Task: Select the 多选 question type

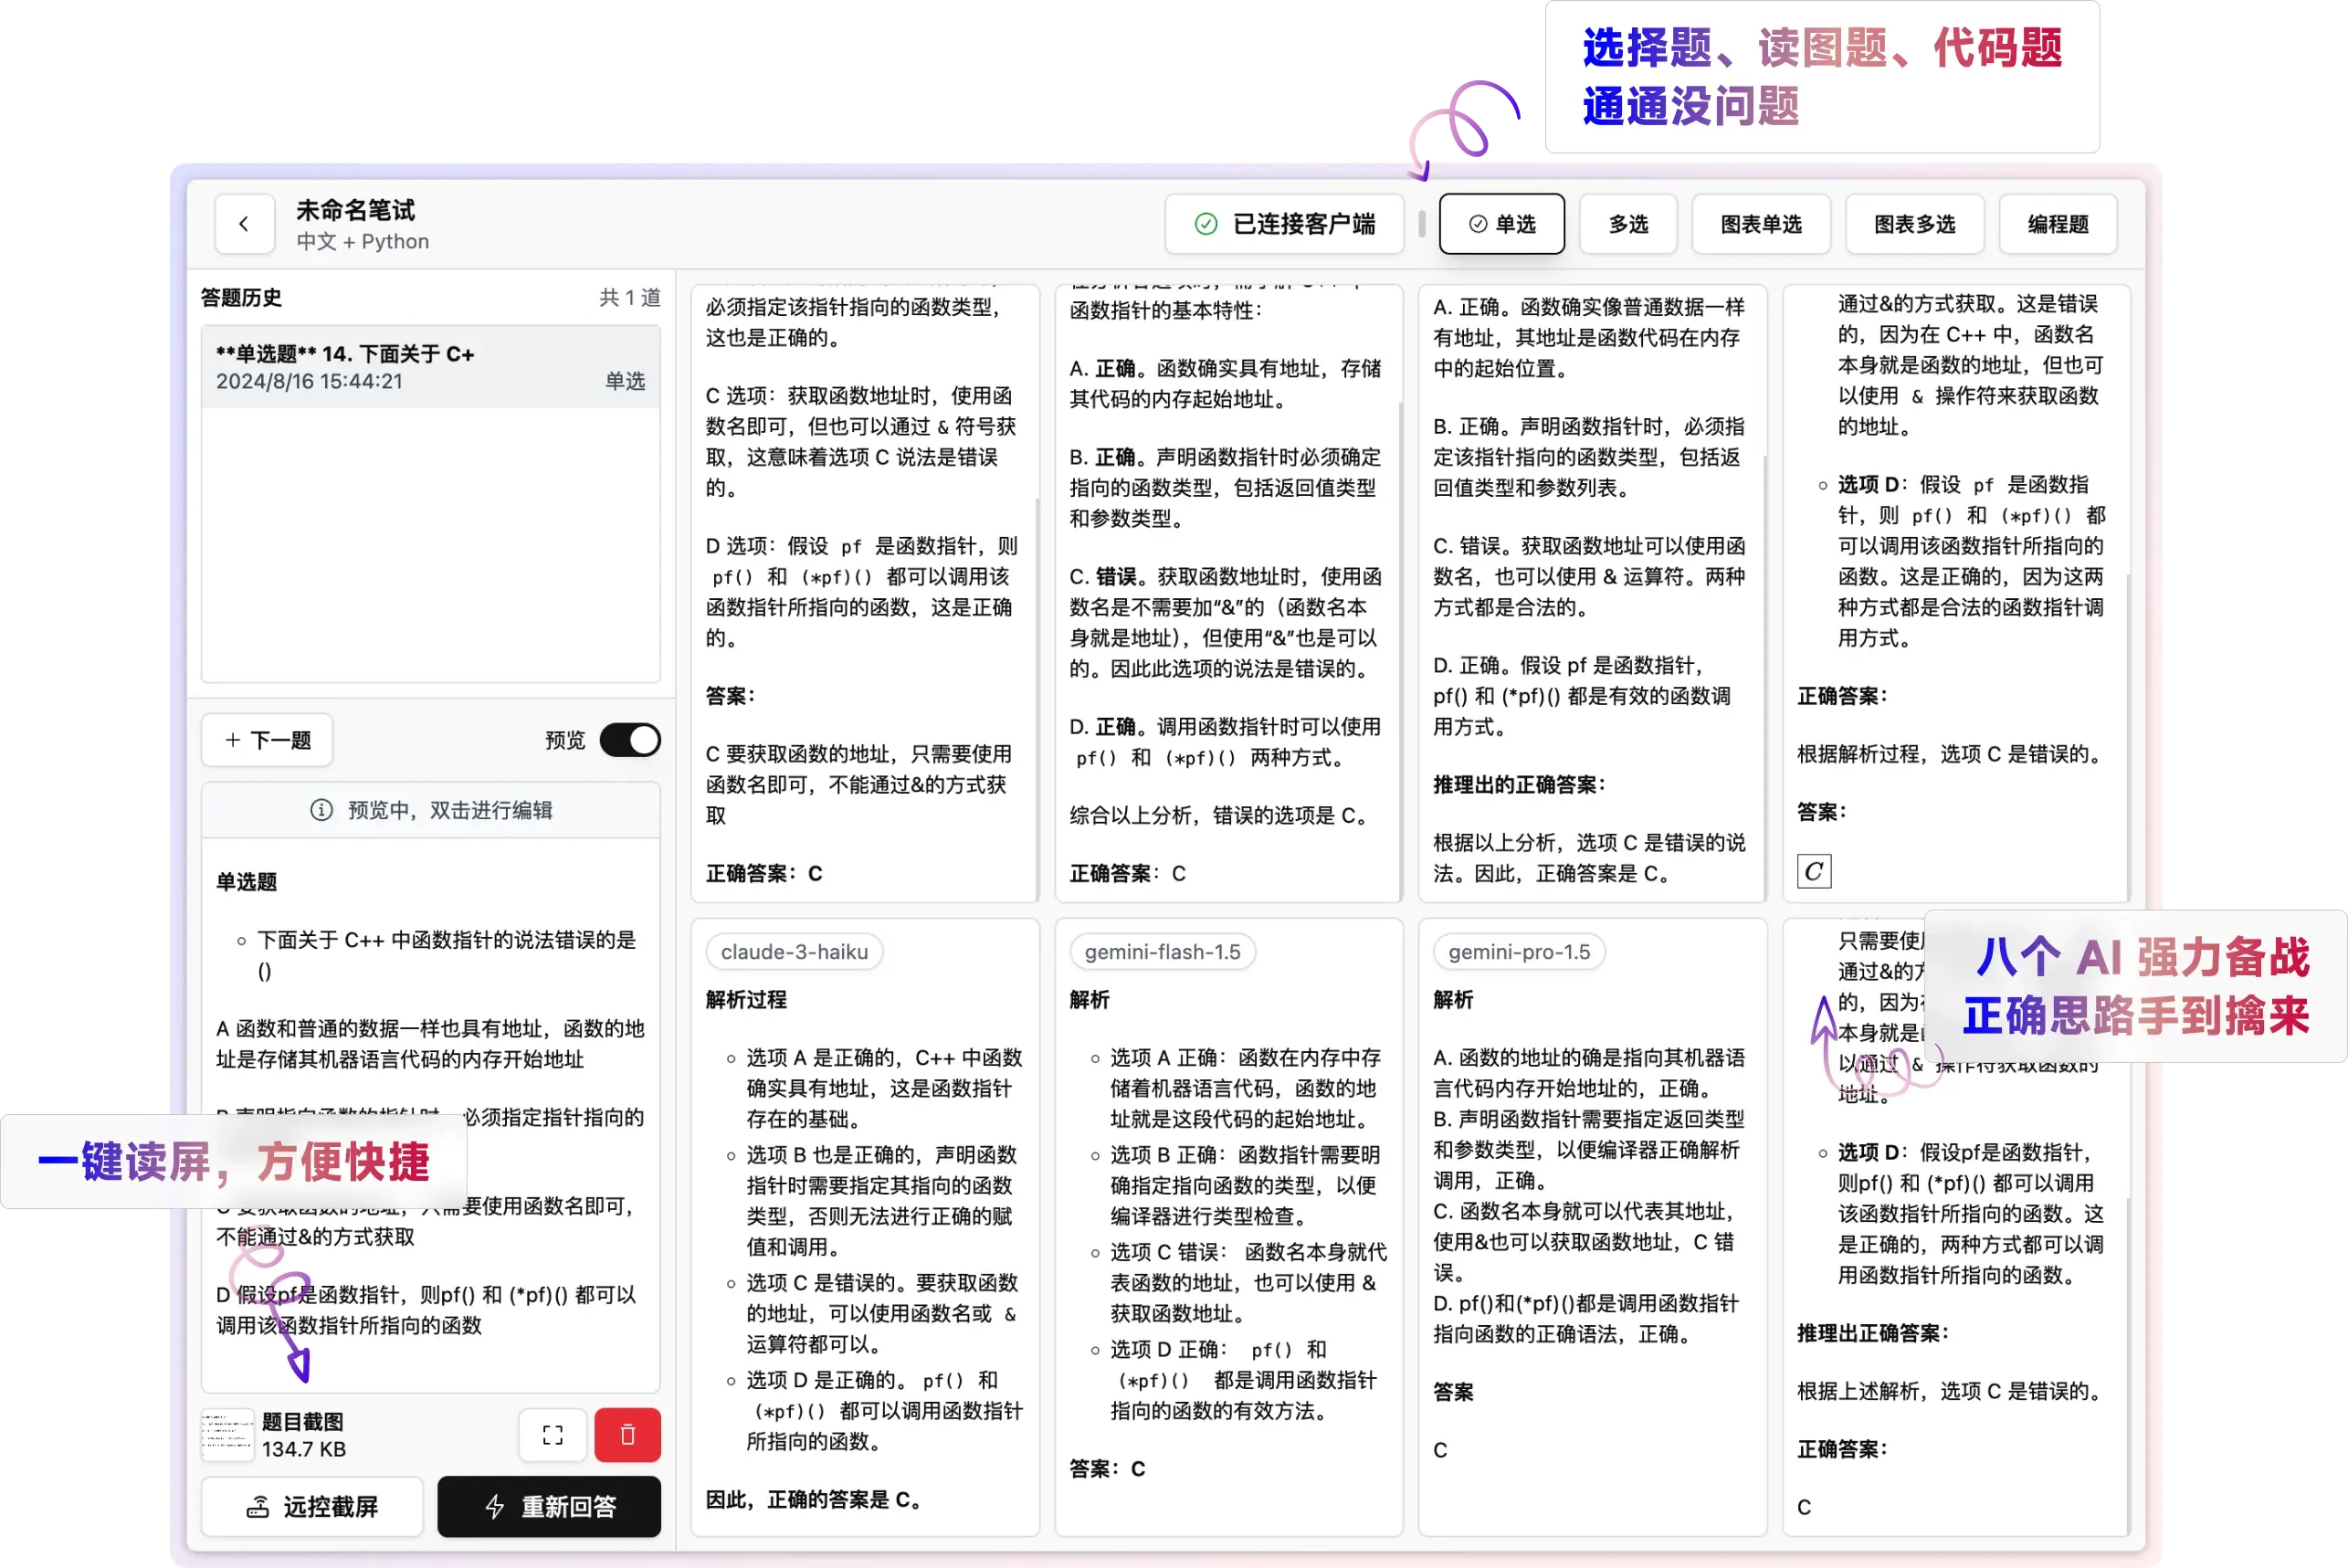Action: (1628, 224)
